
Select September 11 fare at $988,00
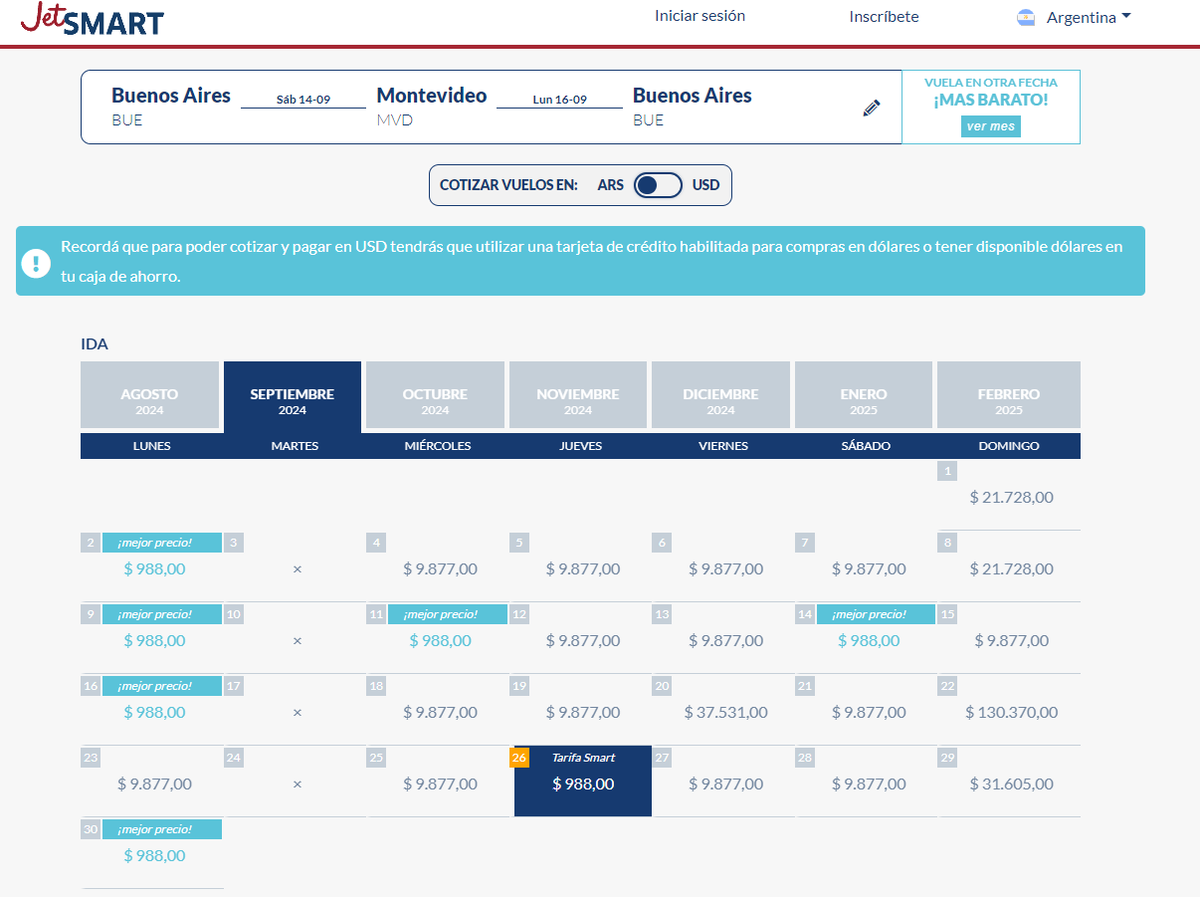(x=440, y=640)
